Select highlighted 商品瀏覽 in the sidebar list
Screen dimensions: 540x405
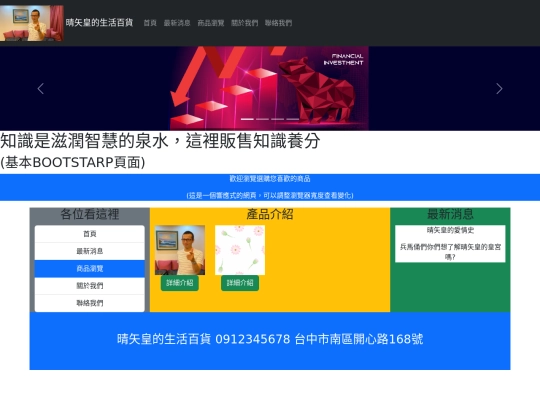[x=90, y=269]
